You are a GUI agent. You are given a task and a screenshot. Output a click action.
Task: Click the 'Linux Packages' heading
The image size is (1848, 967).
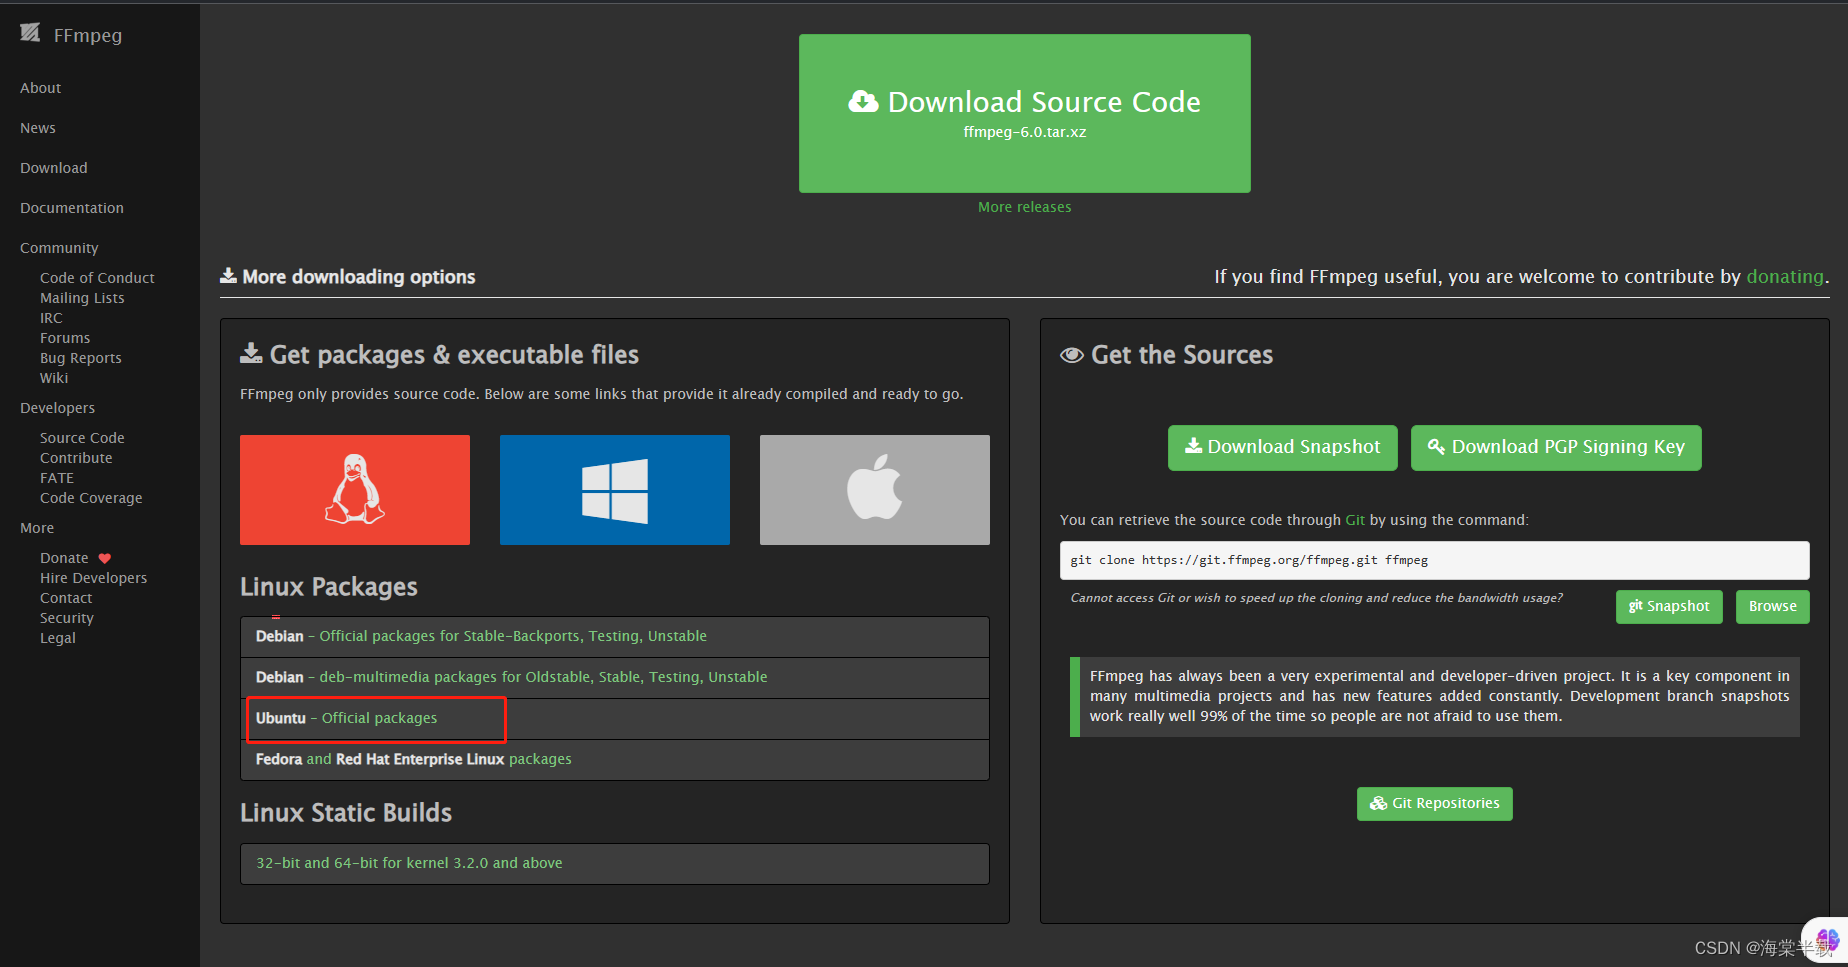pos(329,587)
